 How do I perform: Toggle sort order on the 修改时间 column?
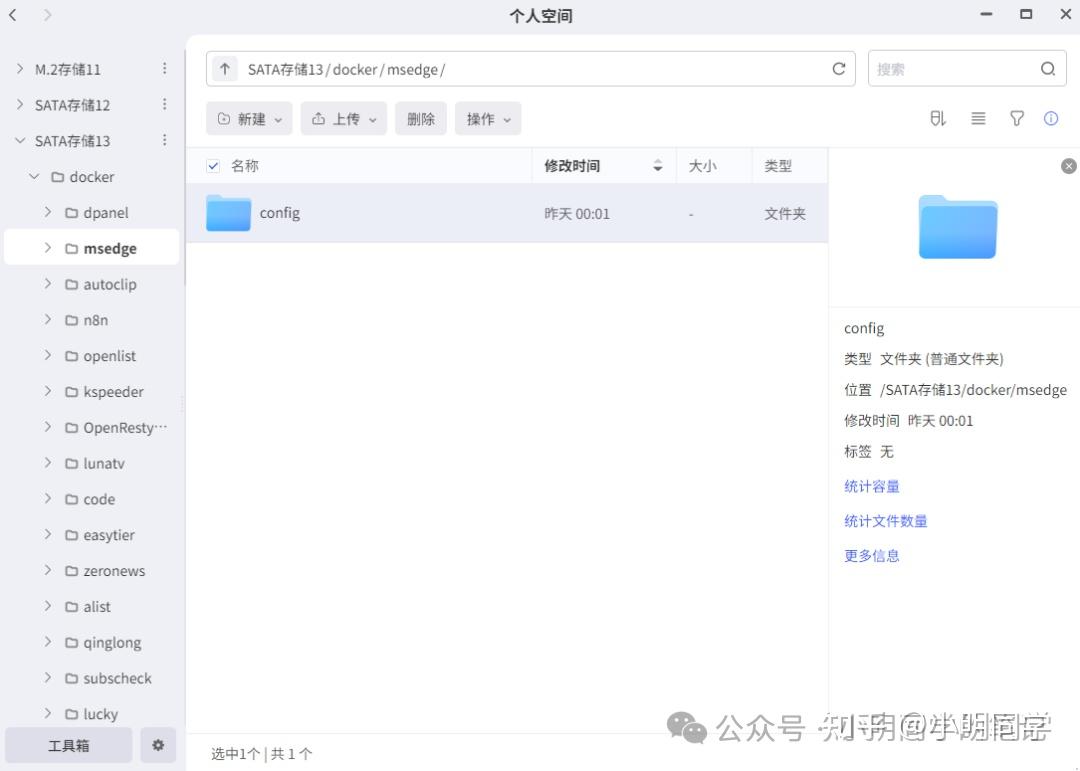[657, 165]
